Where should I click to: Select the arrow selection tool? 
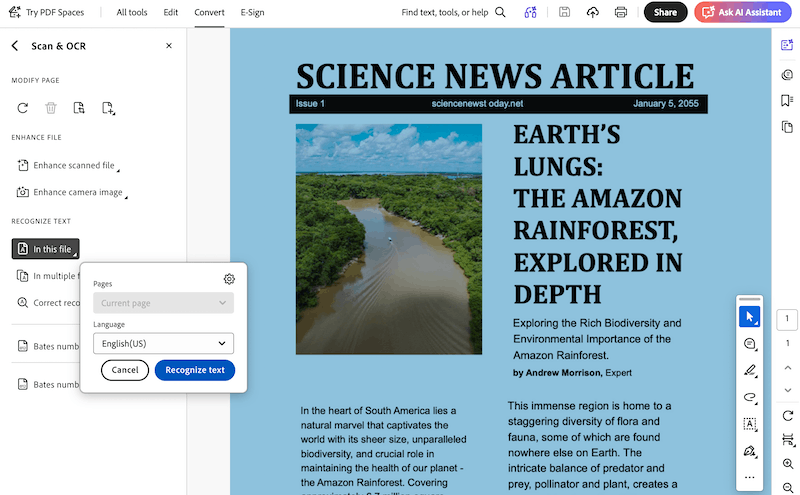(x=749, y=317)
